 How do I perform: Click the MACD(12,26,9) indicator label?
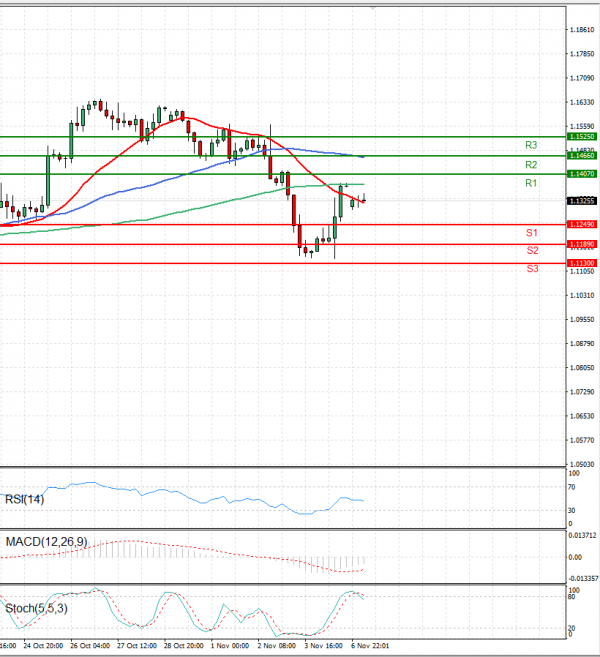(x=47, y=542)
